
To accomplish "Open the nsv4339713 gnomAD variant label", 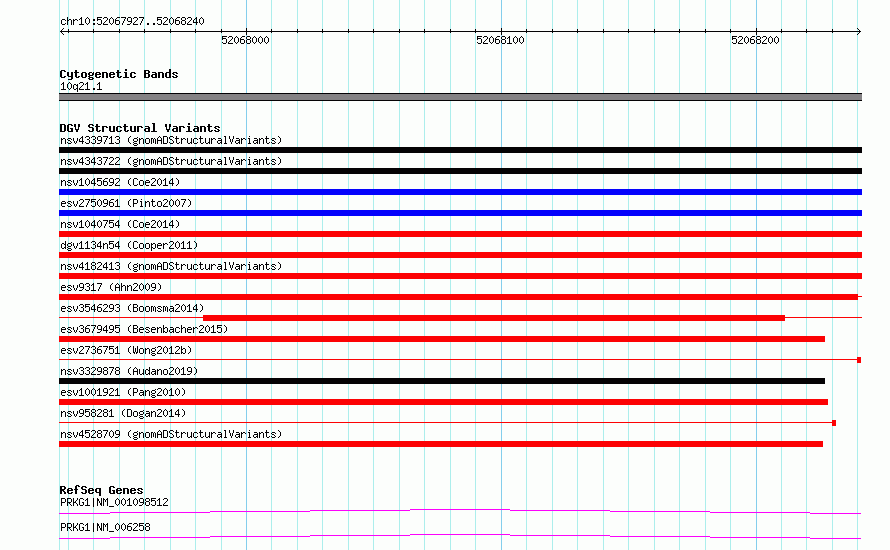I will (171, 140).
